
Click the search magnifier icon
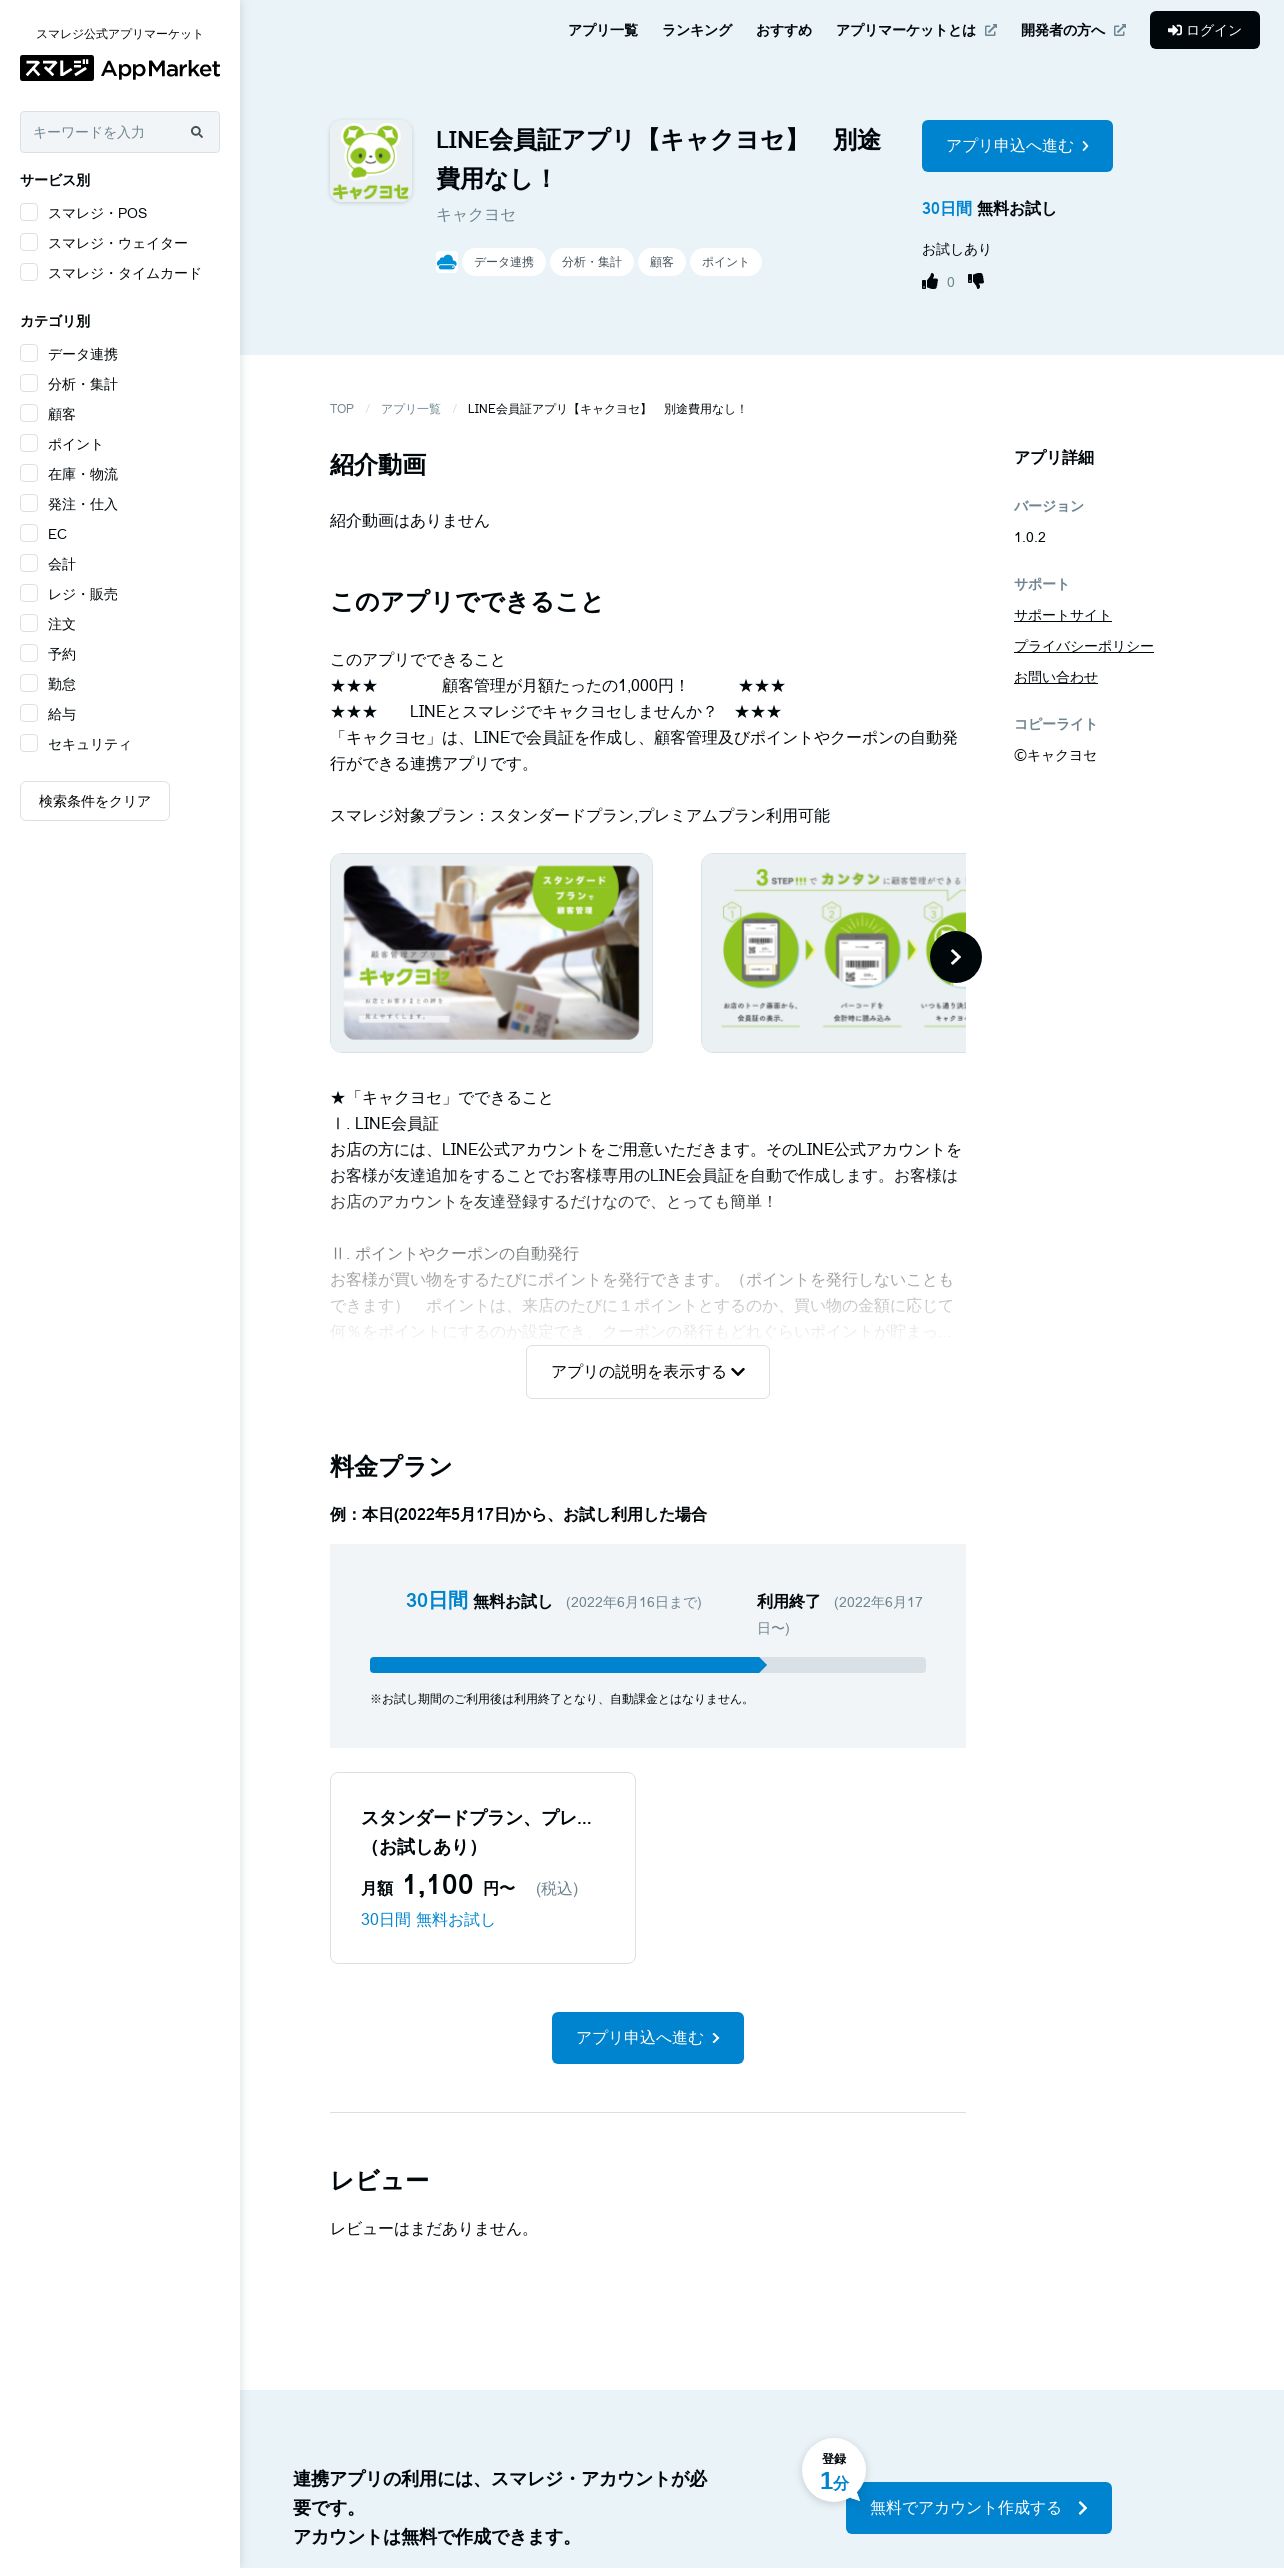pyautogui.click(x=197, y=132)
